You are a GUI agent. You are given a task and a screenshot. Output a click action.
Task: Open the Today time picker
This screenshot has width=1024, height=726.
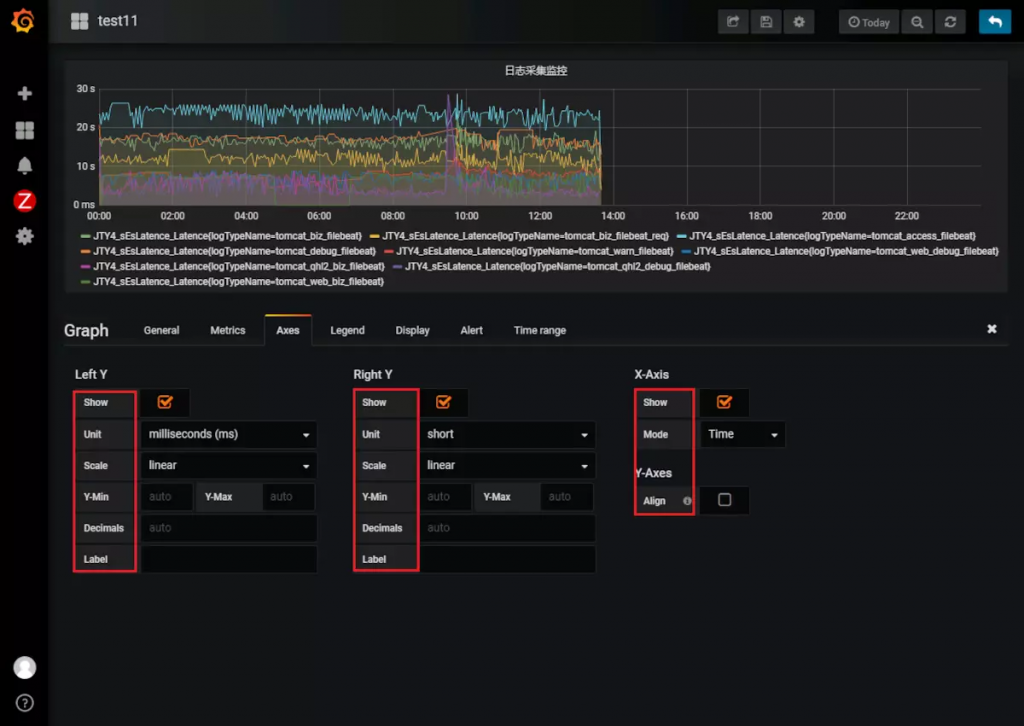(x=869, y=22)
